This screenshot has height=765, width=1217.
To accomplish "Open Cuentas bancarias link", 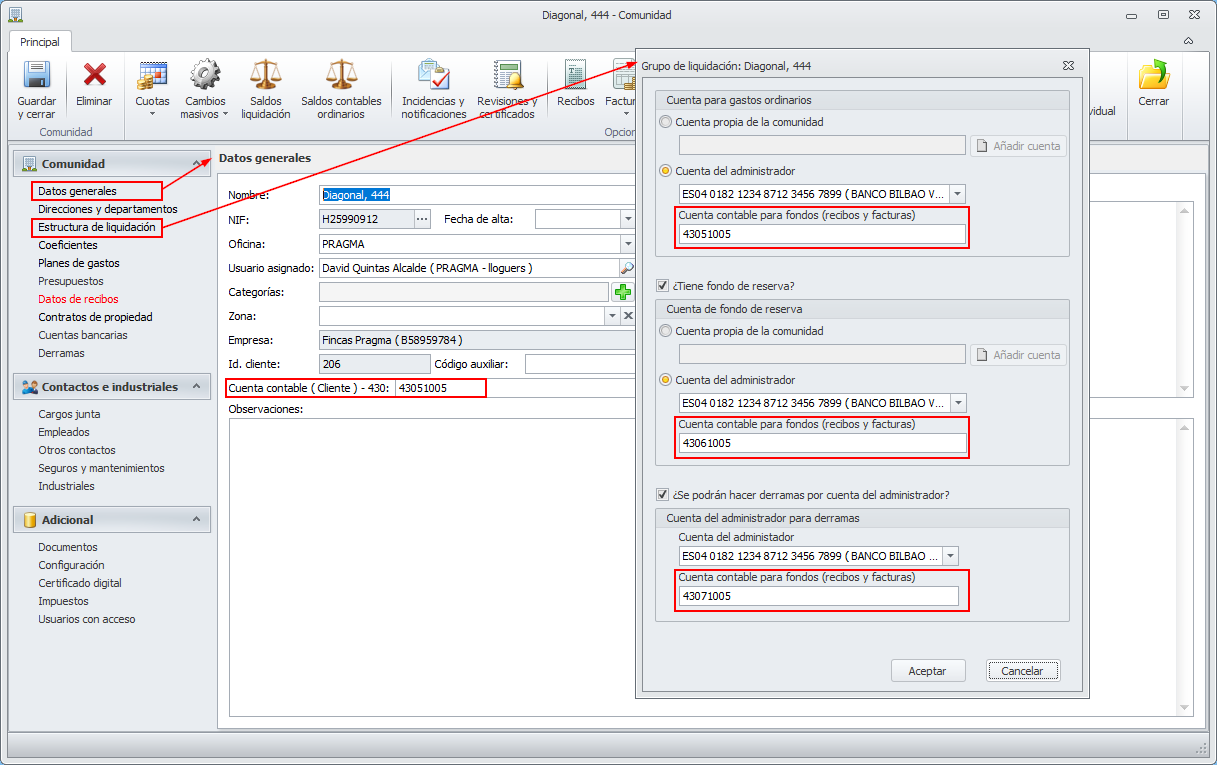I will coord(83,335).
